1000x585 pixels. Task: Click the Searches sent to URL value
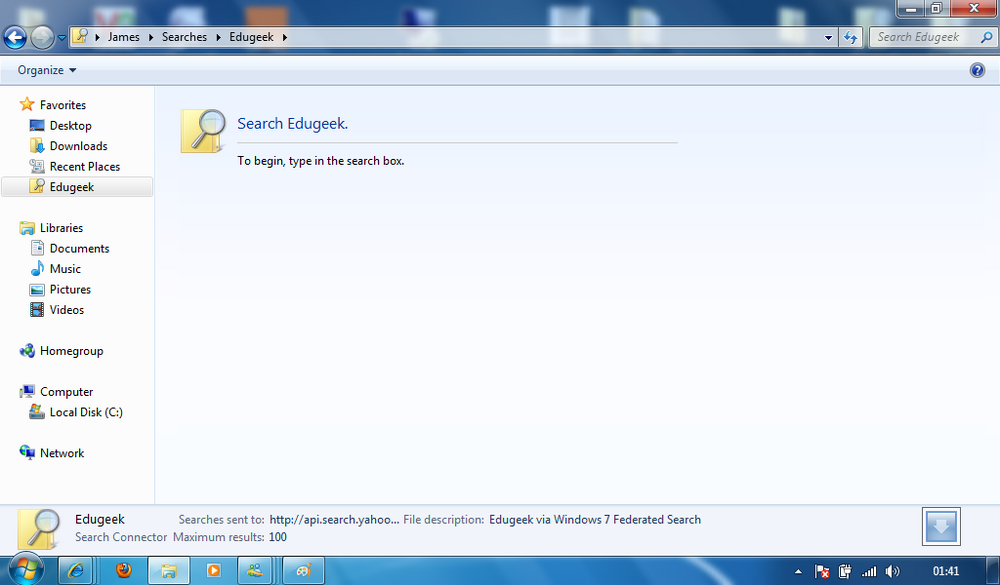click(334, 519)
